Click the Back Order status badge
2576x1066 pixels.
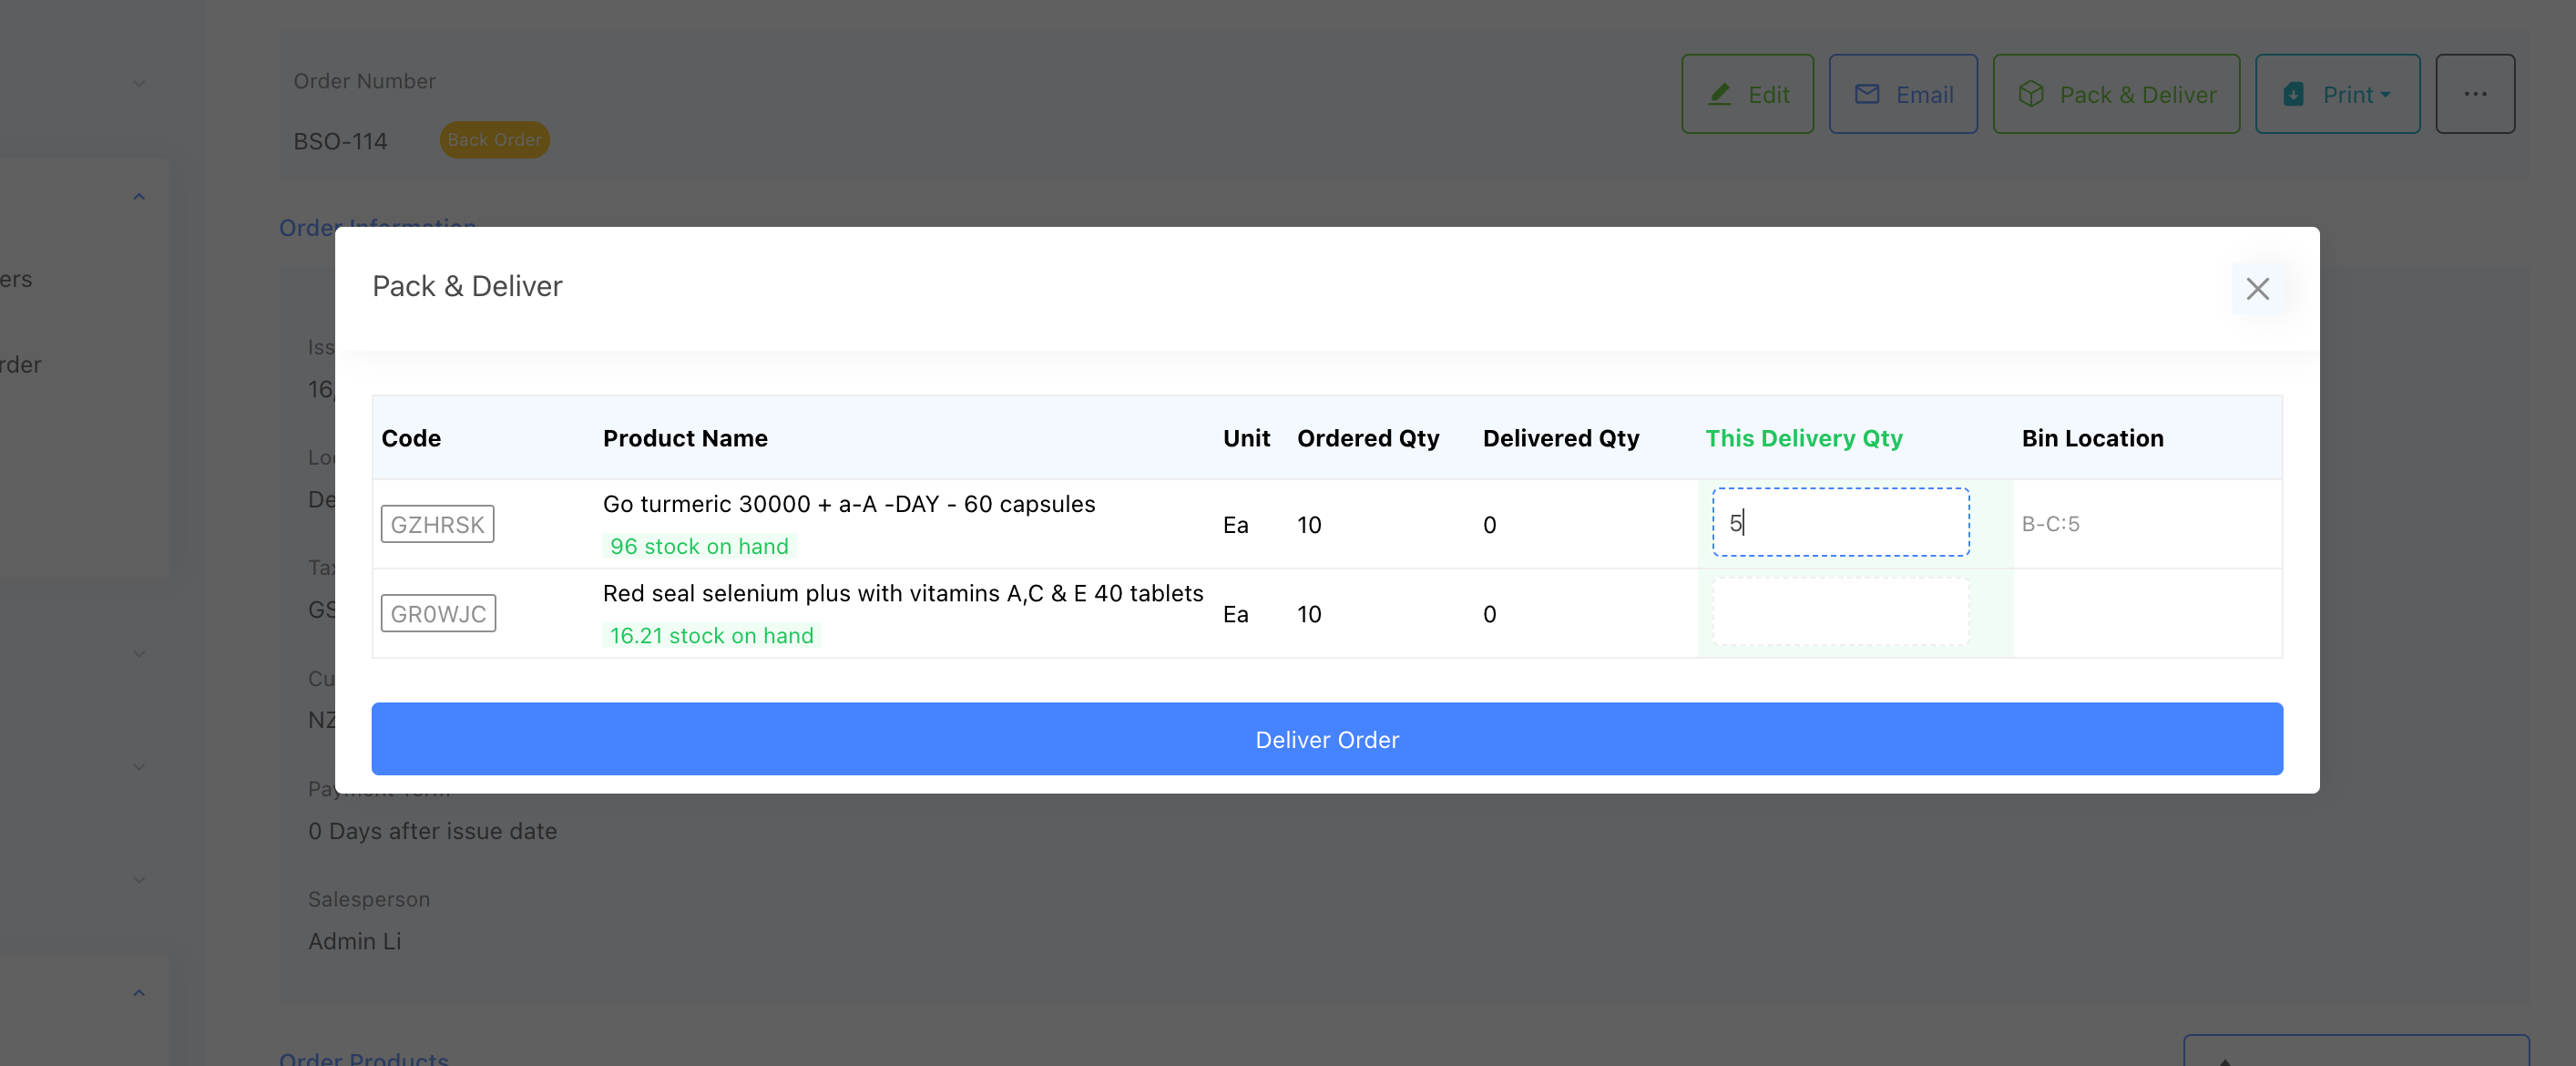494,140
